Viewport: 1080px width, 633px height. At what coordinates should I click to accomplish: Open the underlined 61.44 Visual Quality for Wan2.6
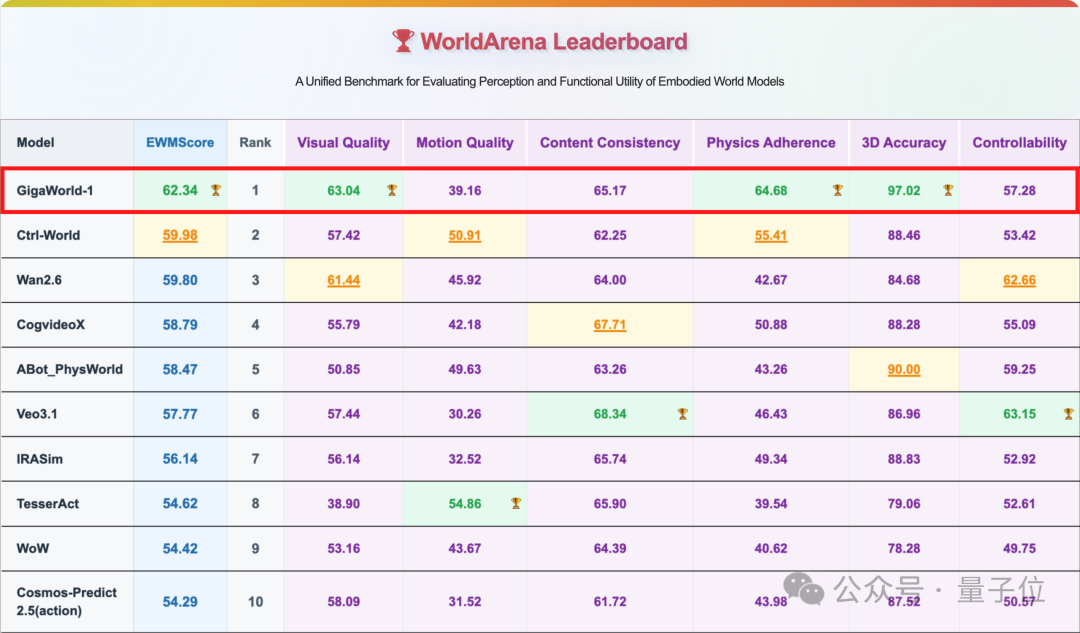[343, 280]
